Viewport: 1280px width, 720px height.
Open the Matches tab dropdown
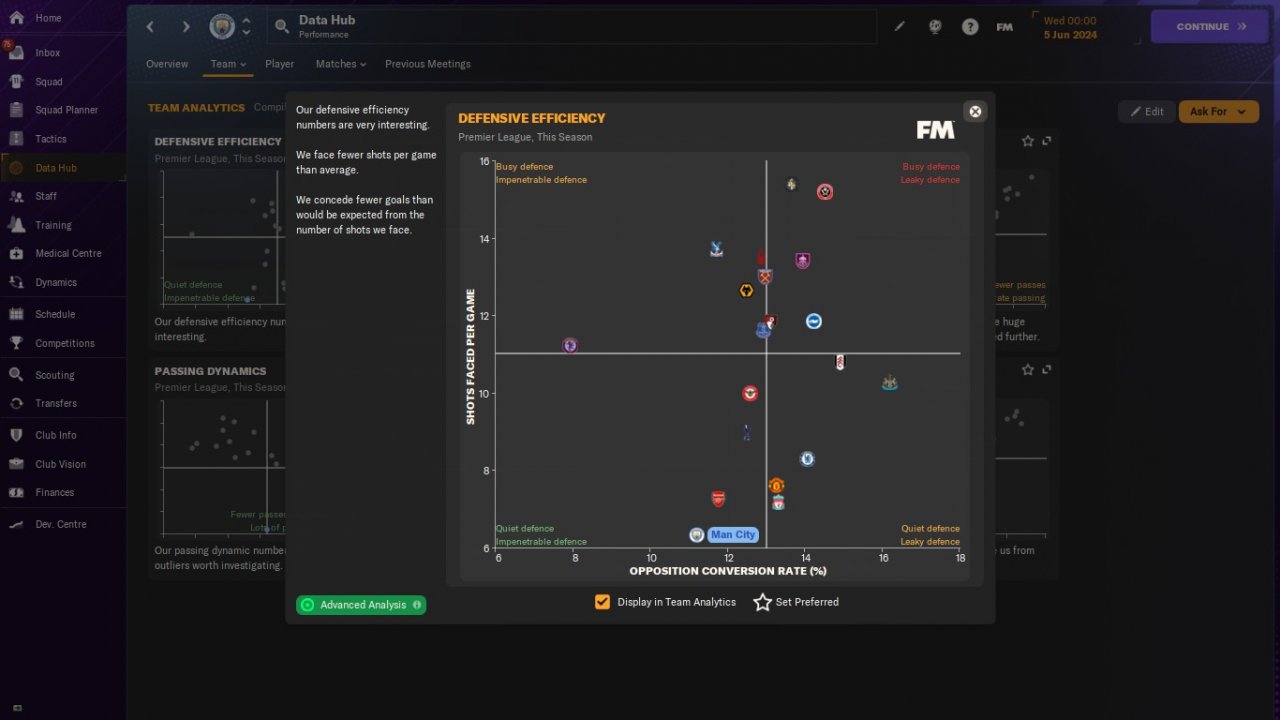pos(341,64)
